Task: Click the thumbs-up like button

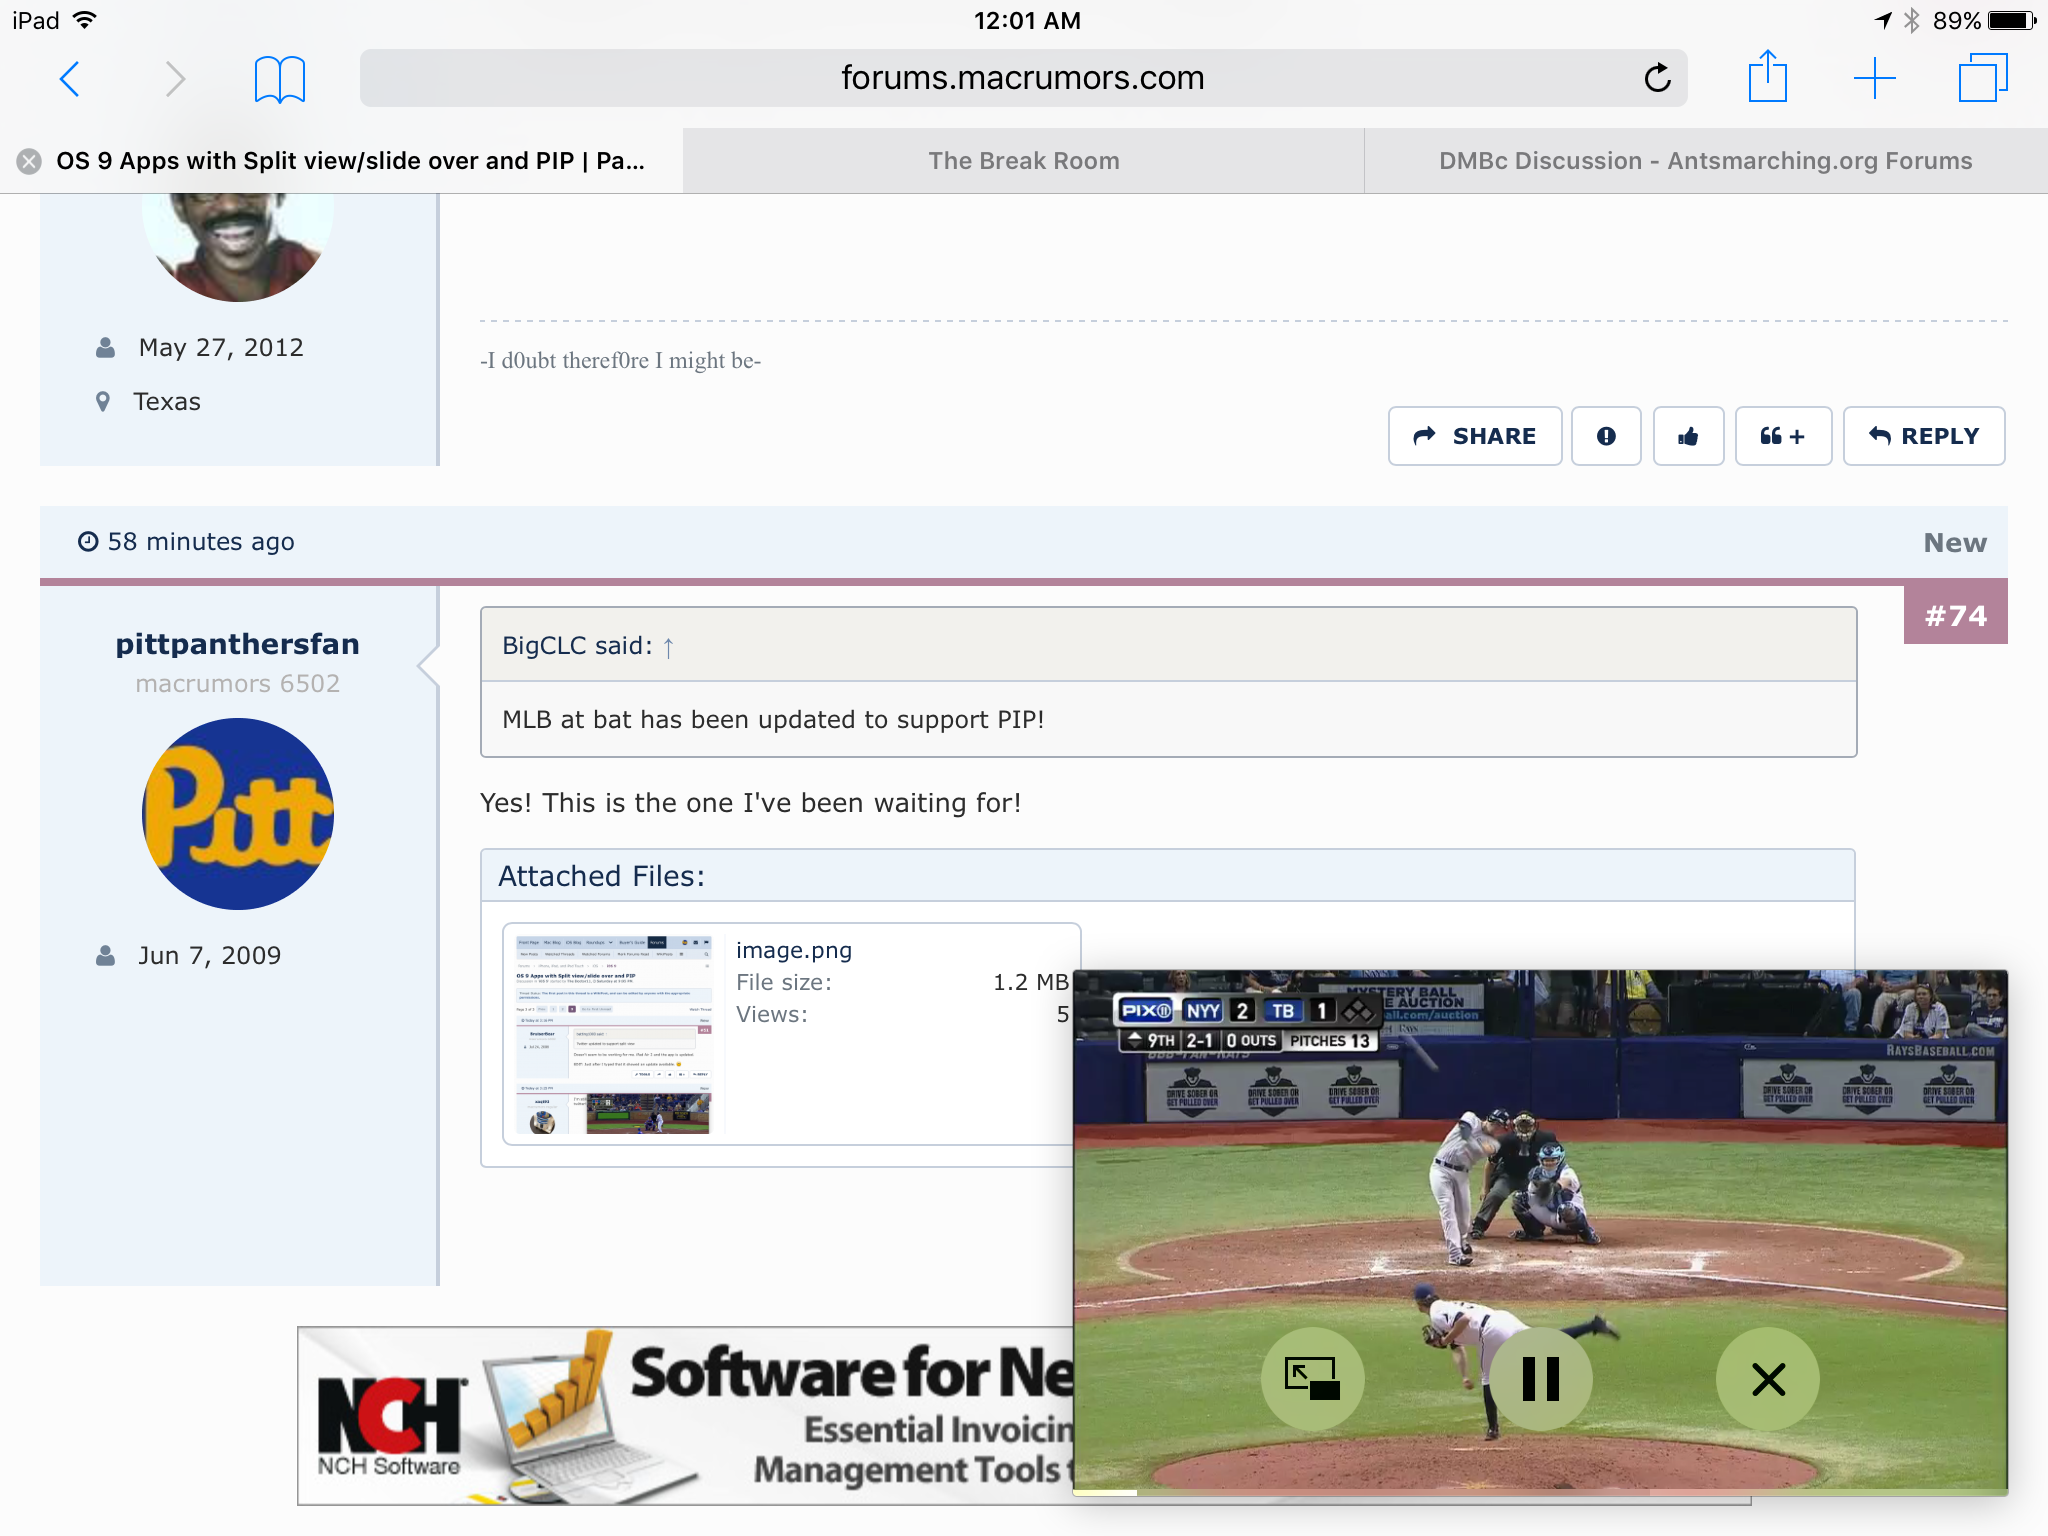Action: (1688, 436)
